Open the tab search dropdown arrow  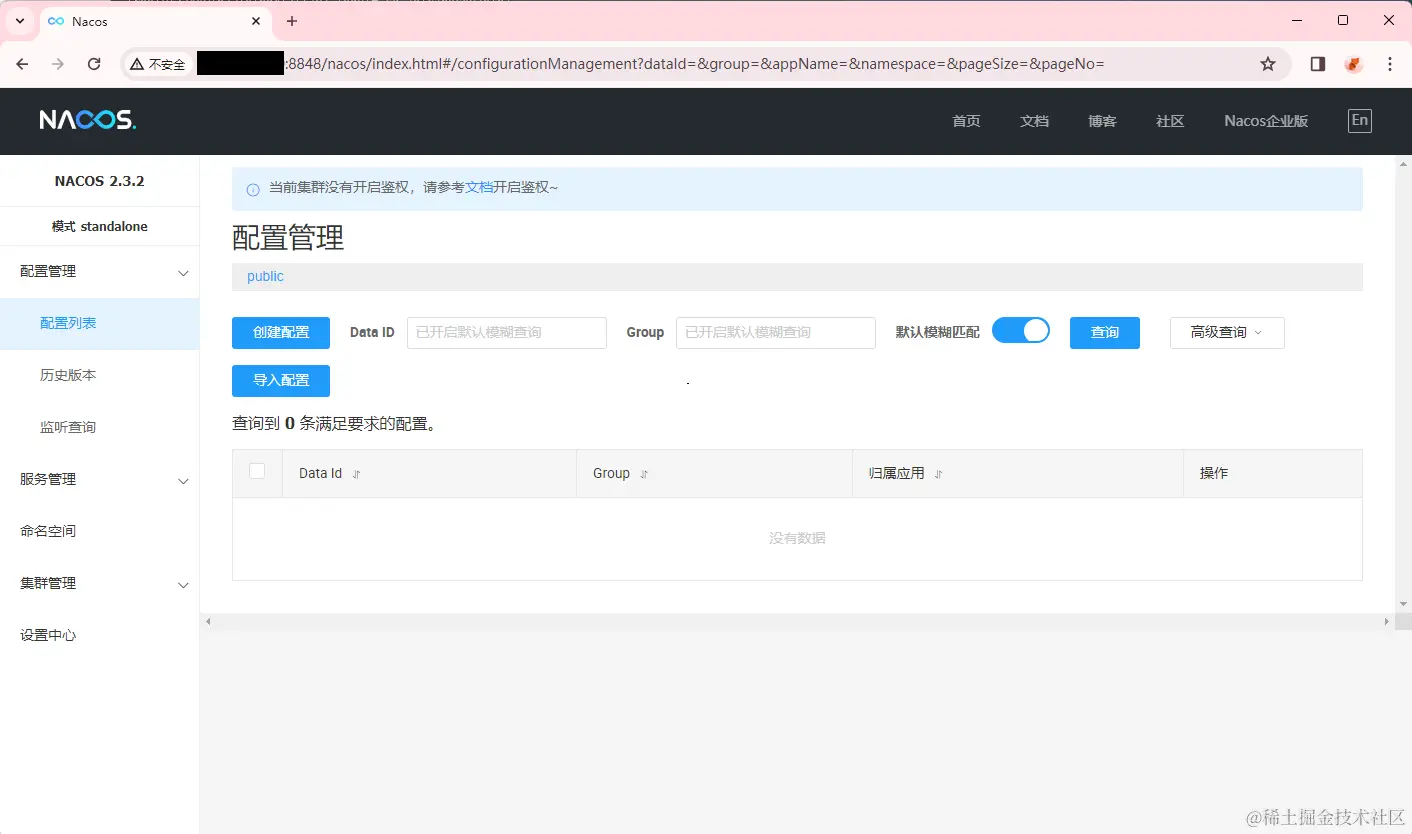point(19,21)
